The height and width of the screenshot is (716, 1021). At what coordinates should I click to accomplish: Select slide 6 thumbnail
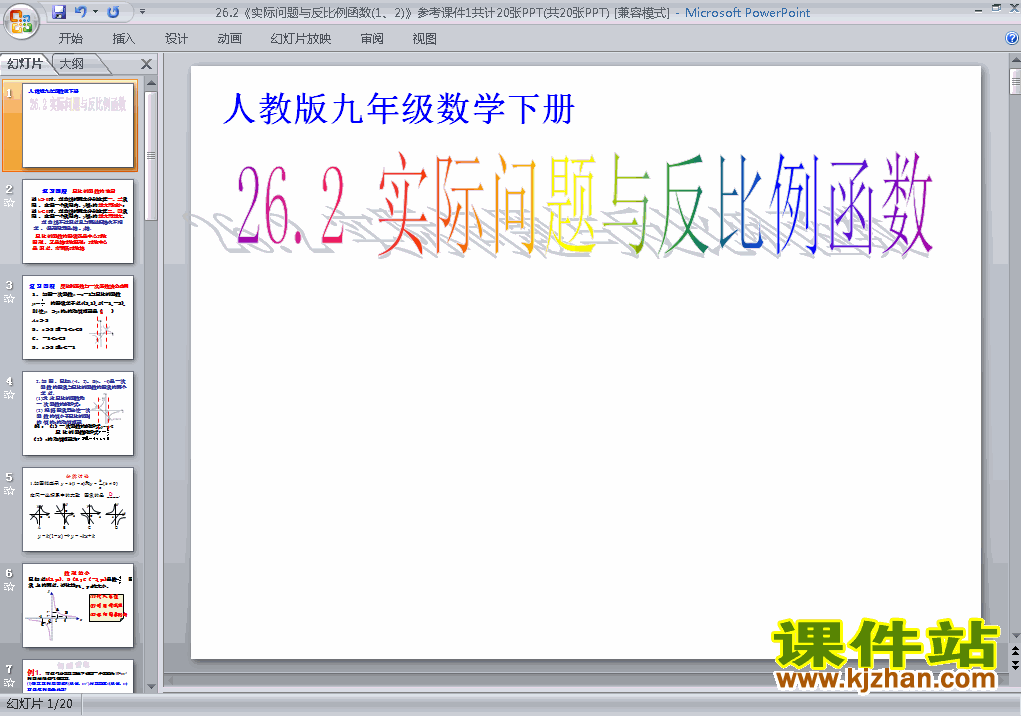[x=78, y=605]
